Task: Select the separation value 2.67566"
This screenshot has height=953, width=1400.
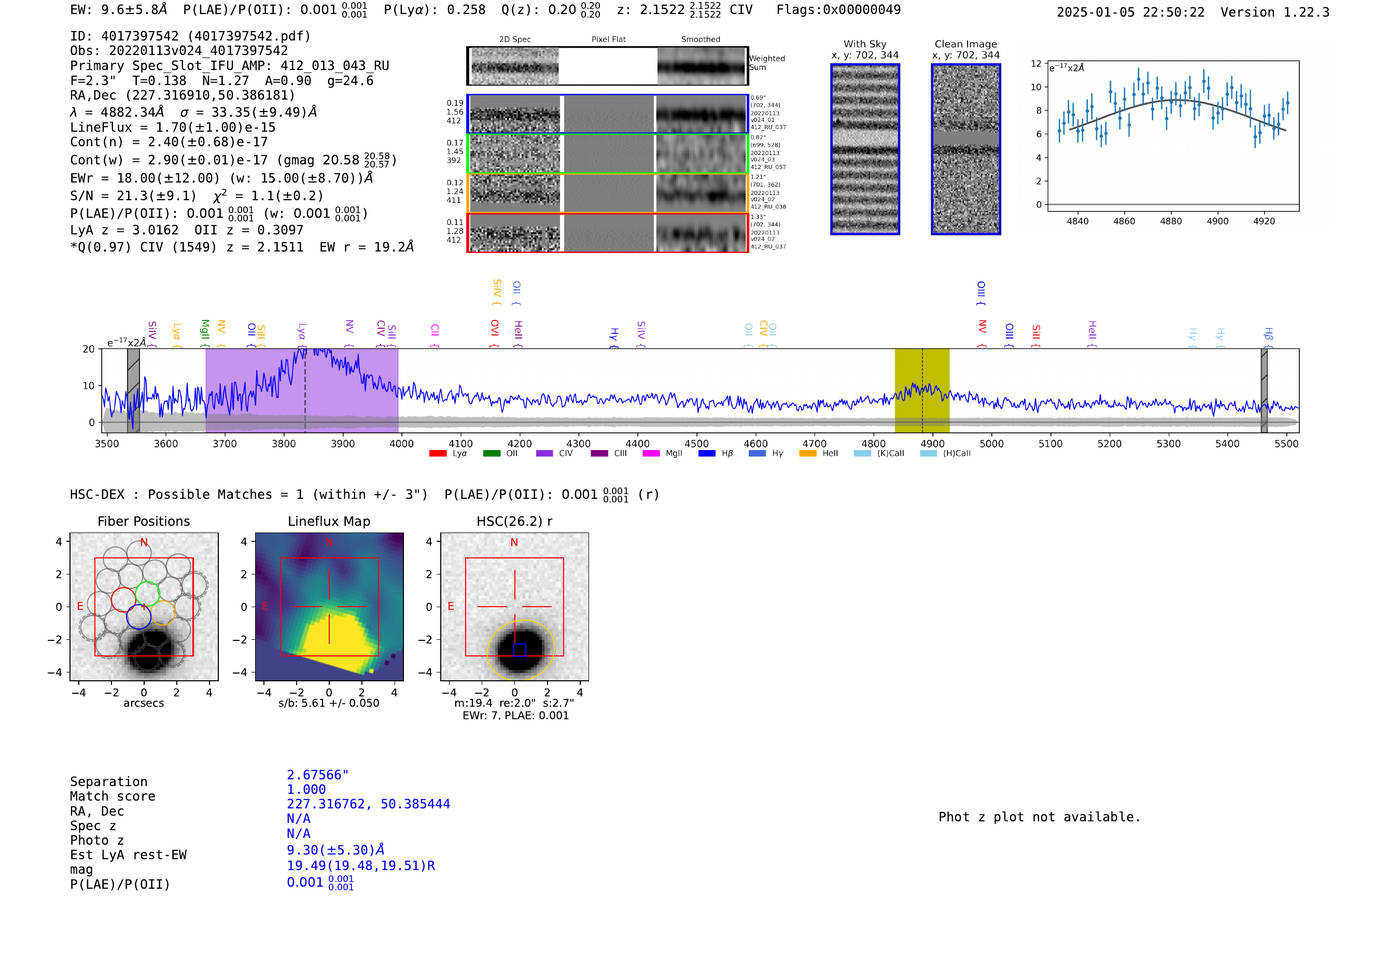Action: pyautogui.click(x=318, y=775)
